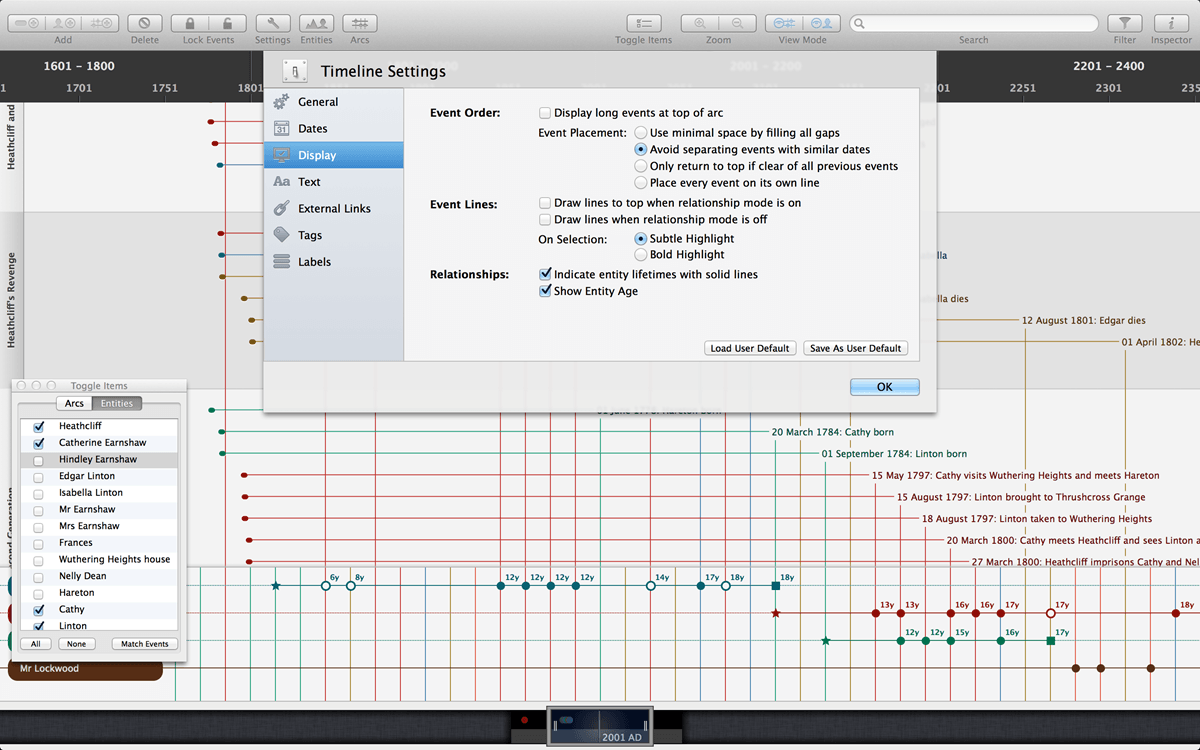Click event '15 August 1797: Linton brought to Thrushcross Grange'

(1021, 497)
